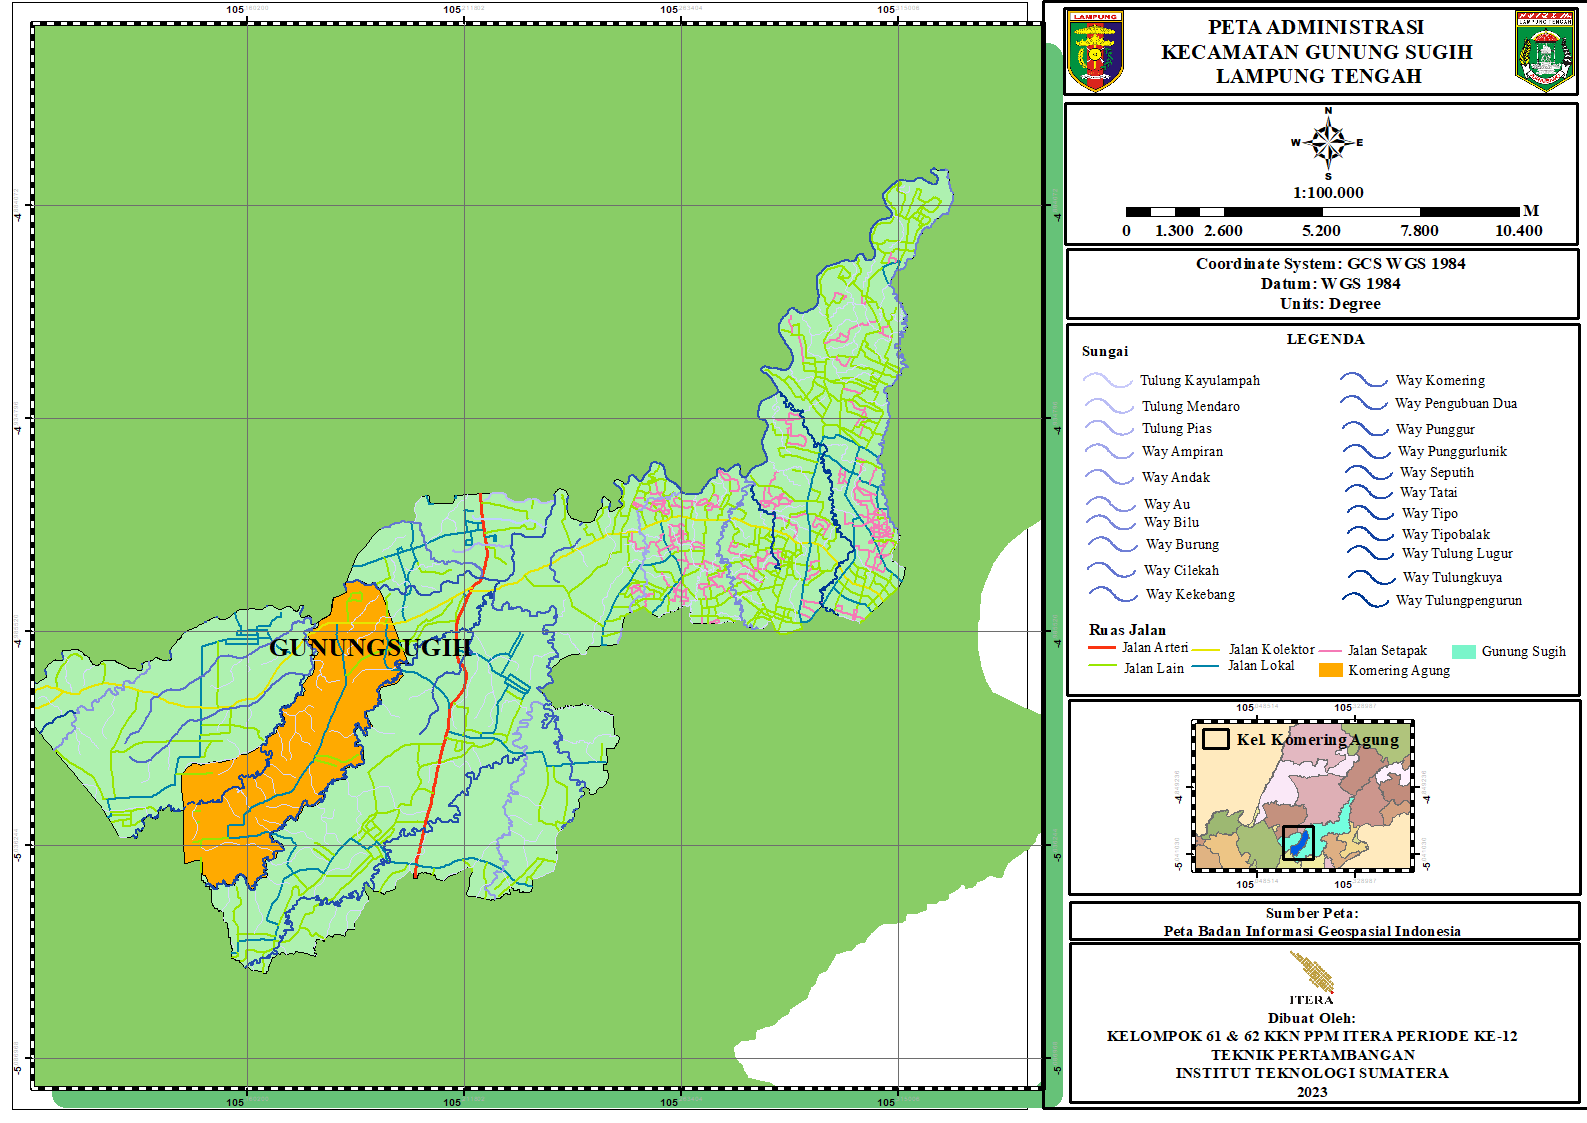
Task: Click the Lampung province crest logo
Action: (x=1095, y=51)
